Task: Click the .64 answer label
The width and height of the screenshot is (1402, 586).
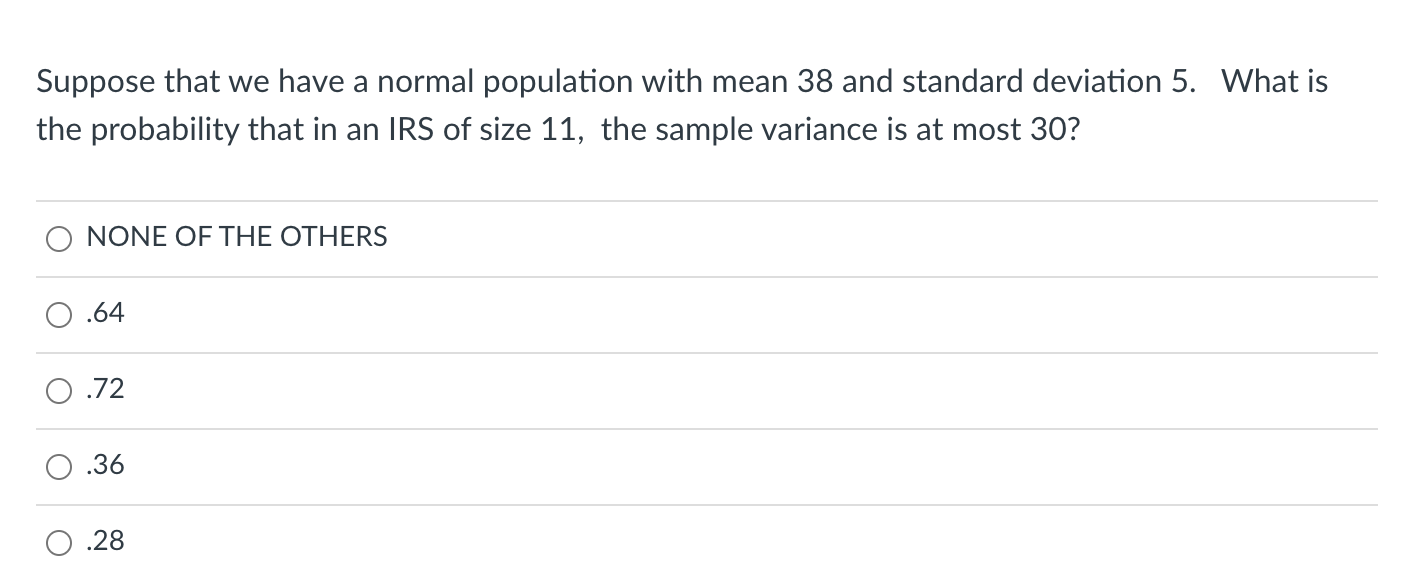Action: pyautogui.click(x=104, y=314)
